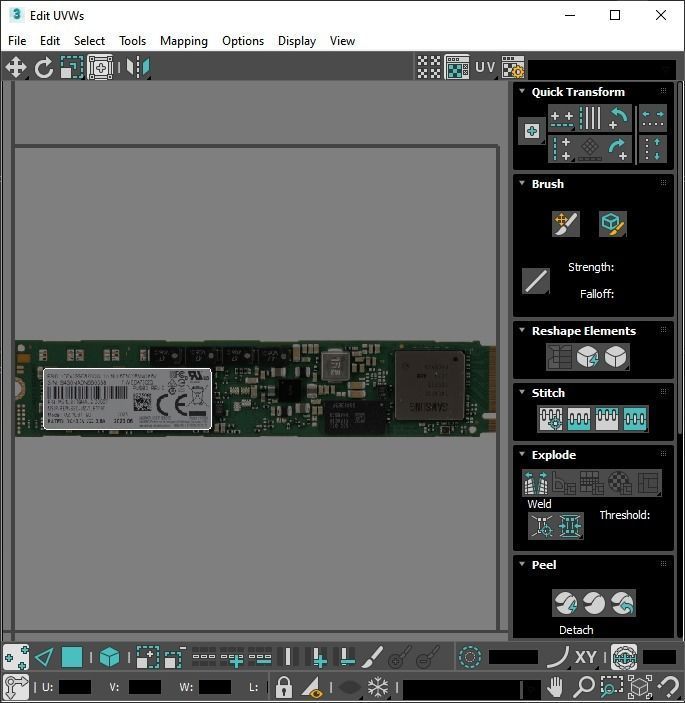The width and height of the screenshot is (685, 703).
Task: Select the Relax brush with cube icon
Action: [x=612, y=223]
